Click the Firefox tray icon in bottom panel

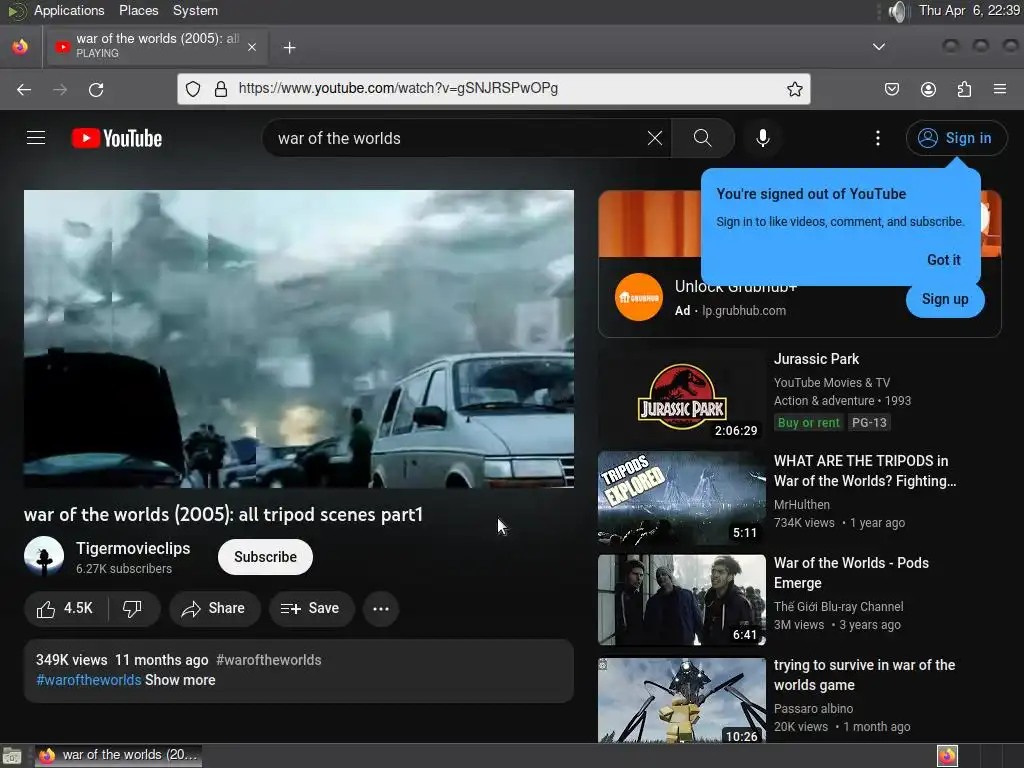pos(947,756)
